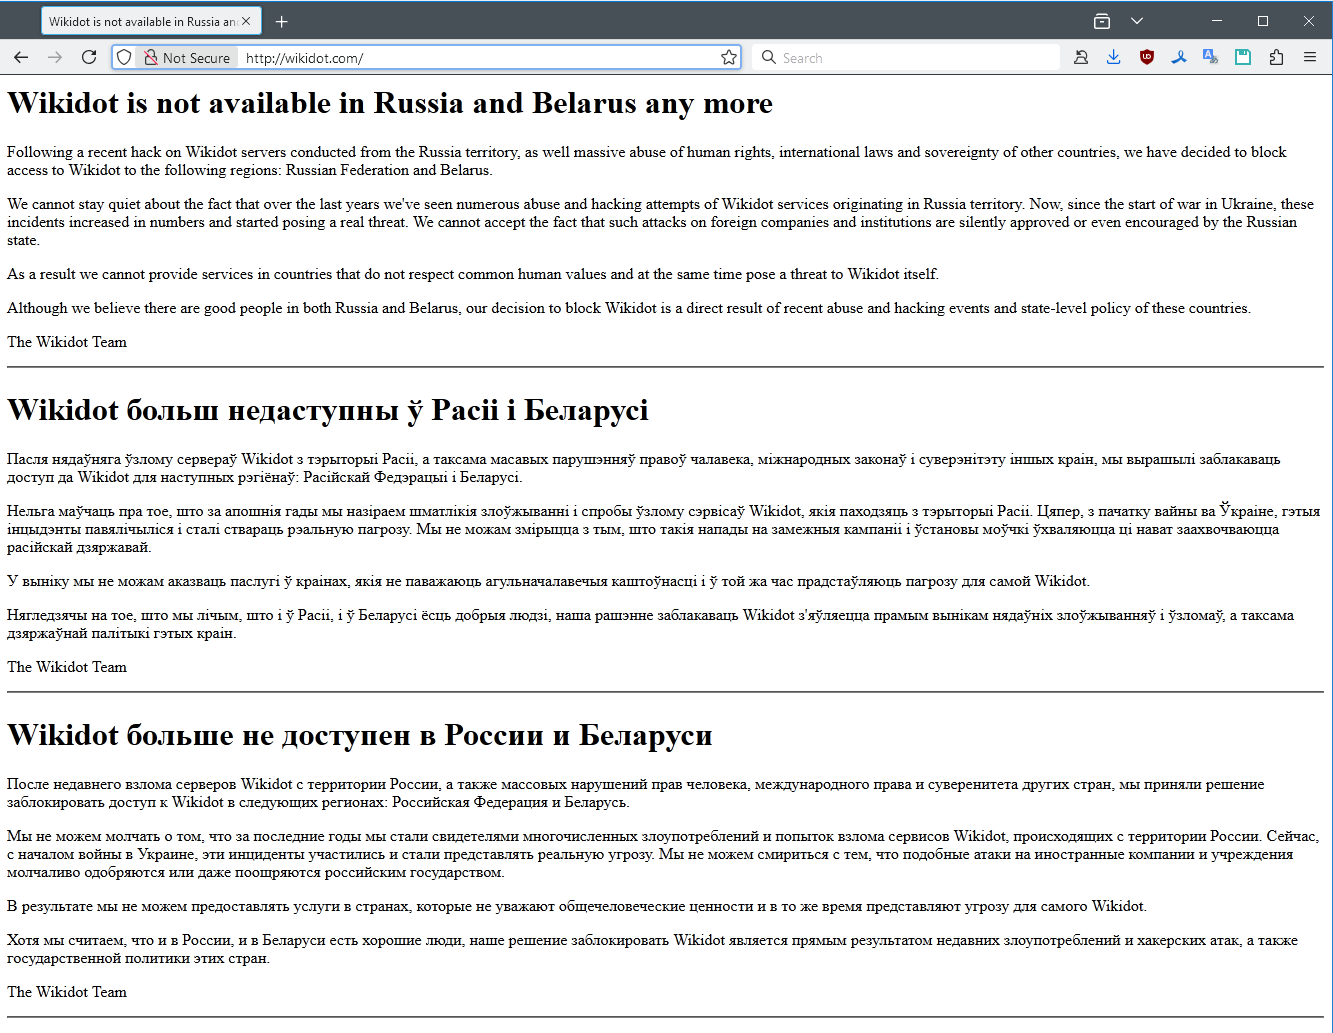Click the paragraph starting 'Although we believe'
This screenshot has width=1333, height=1033.
coord(629,308)
